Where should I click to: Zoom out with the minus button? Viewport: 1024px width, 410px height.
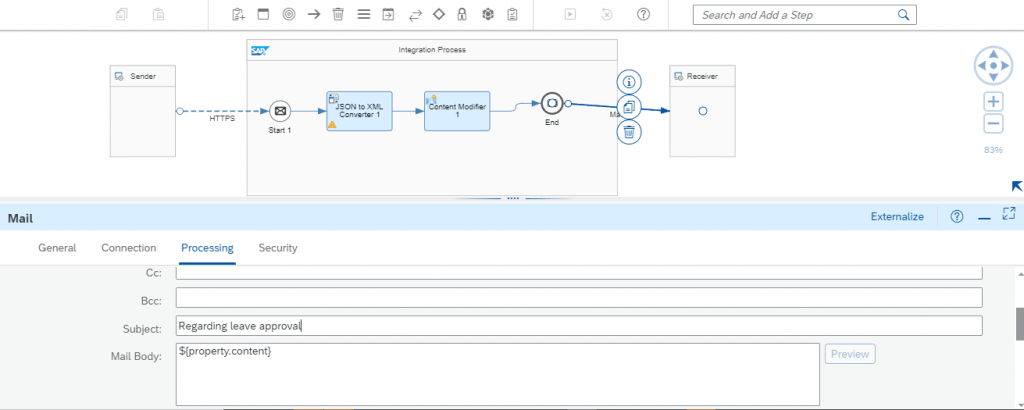point(993,123)
